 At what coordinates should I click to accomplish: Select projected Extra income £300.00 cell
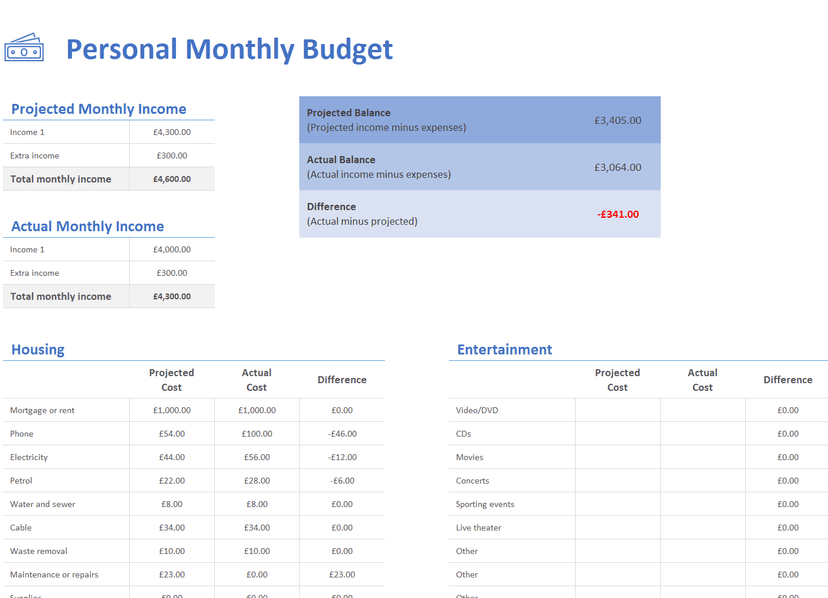(171, 156)
